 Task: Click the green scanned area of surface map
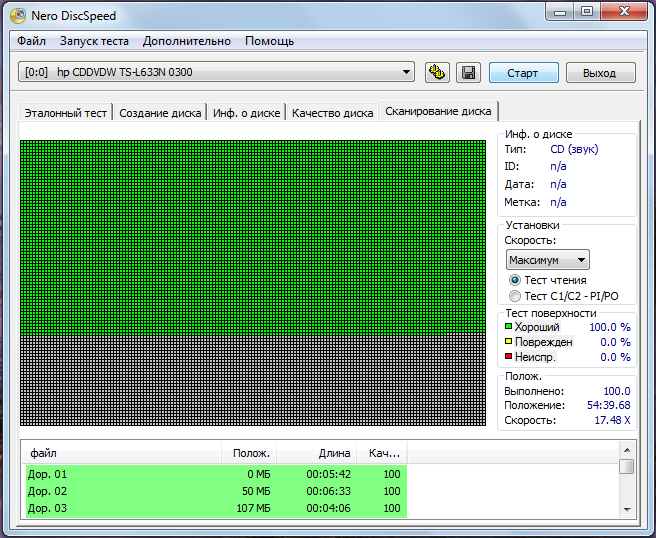click(x=253, y=236)
